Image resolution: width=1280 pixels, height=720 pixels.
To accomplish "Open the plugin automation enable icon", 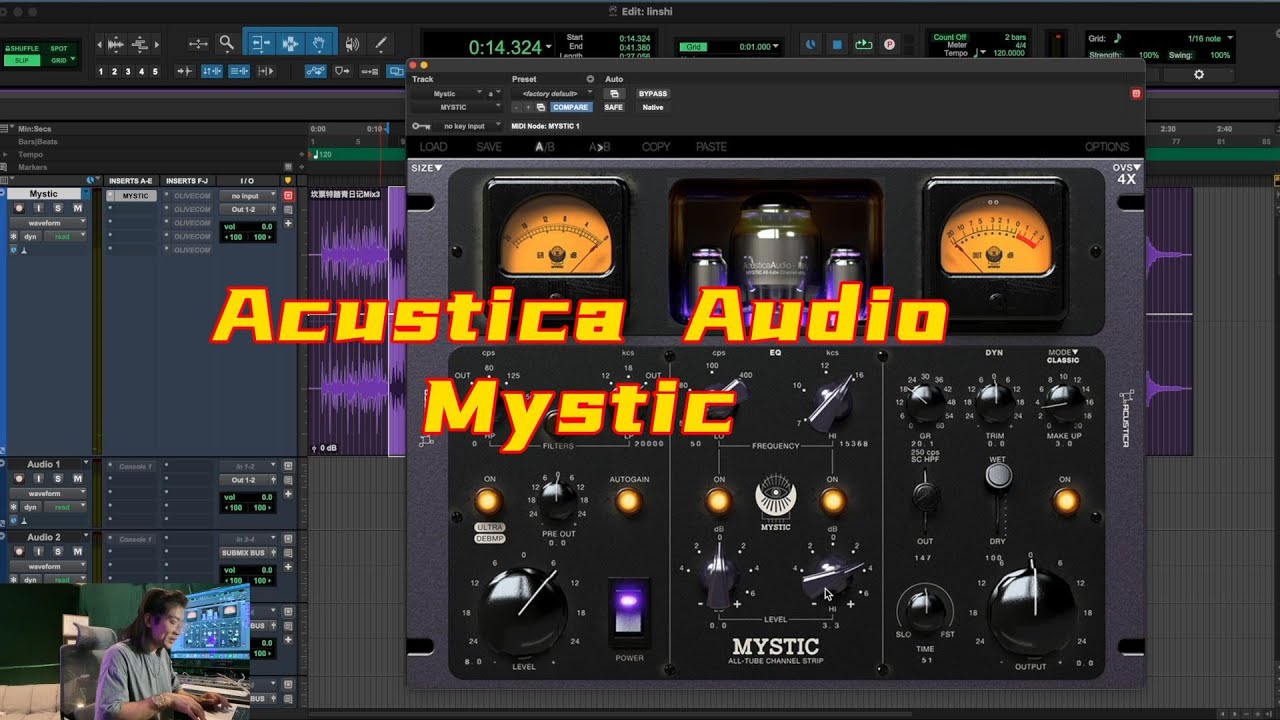I will [x=616, y=93].
